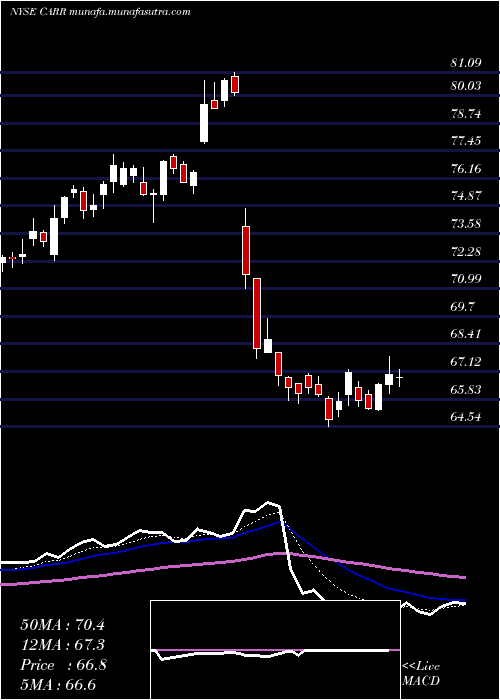Click the last candlestick near 66.8
Screen dimensions: 500x700
click(x=400, y=378)
